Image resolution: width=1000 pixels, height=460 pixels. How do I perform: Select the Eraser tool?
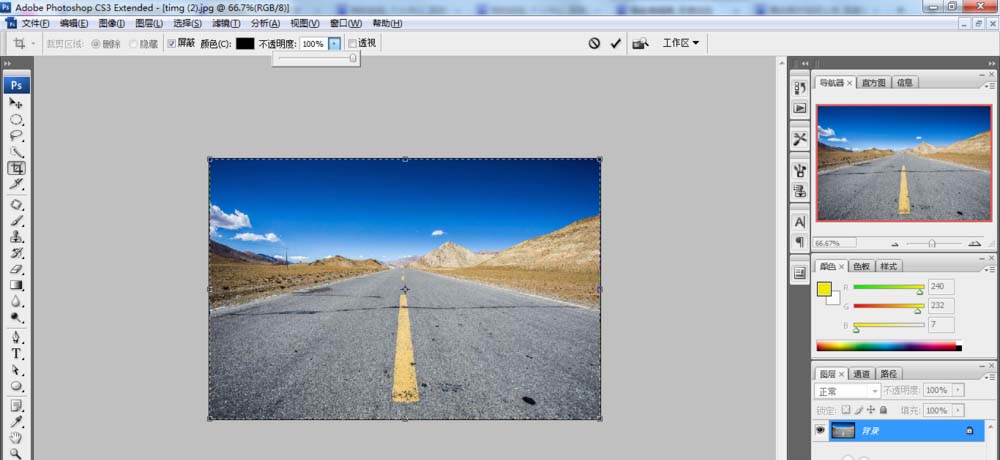coord(17,269)
